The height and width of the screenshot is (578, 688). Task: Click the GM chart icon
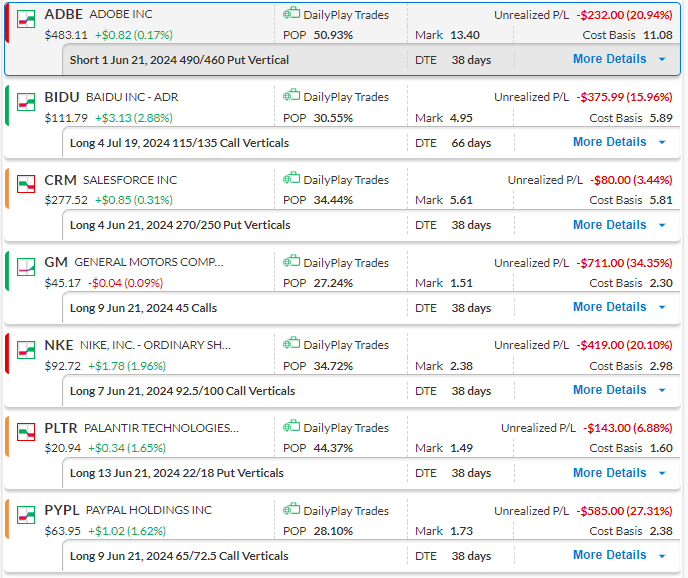coord(26,267)
